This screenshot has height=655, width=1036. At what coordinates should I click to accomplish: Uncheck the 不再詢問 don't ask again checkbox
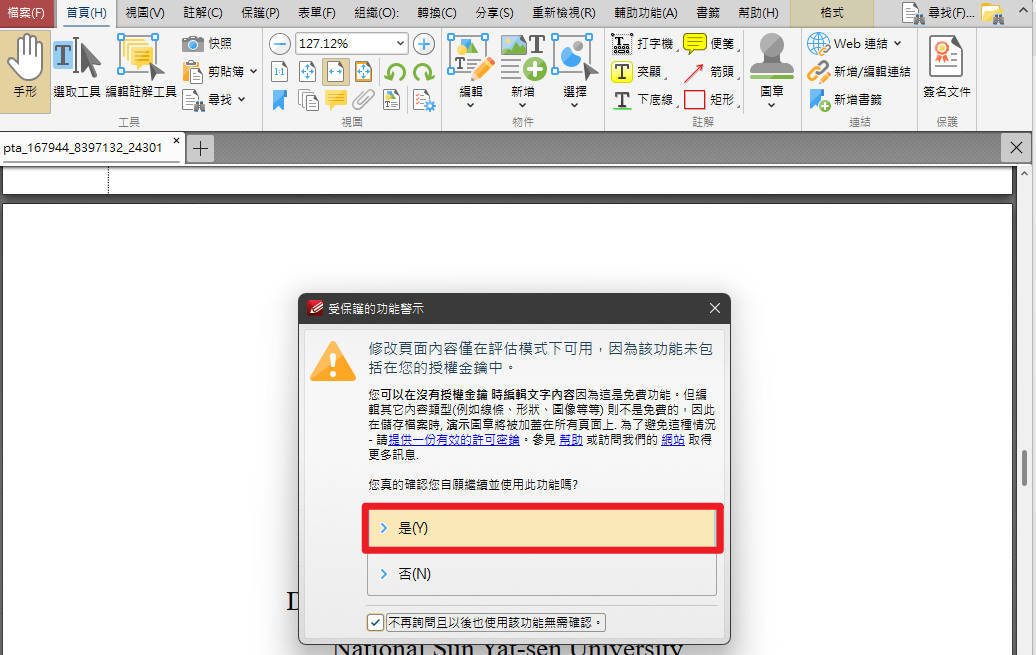point(375,623)
